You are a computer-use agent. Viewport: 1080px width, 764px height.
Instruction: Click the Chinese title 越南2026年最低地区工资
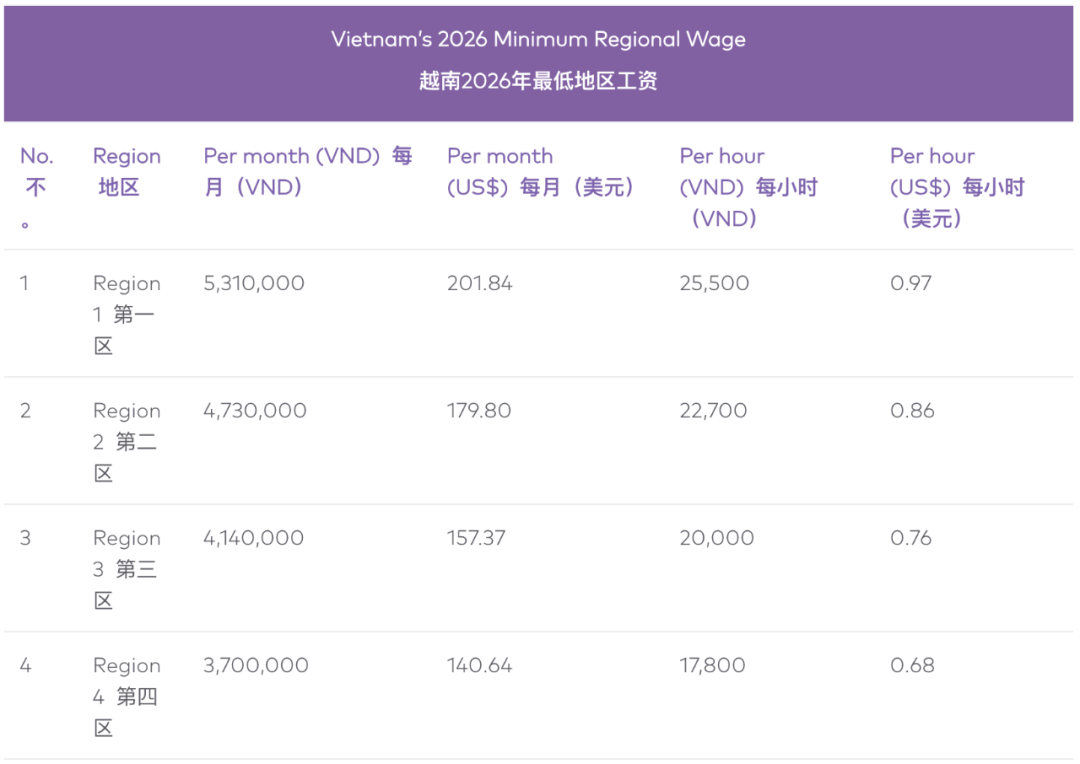click(x=538, y=81)
